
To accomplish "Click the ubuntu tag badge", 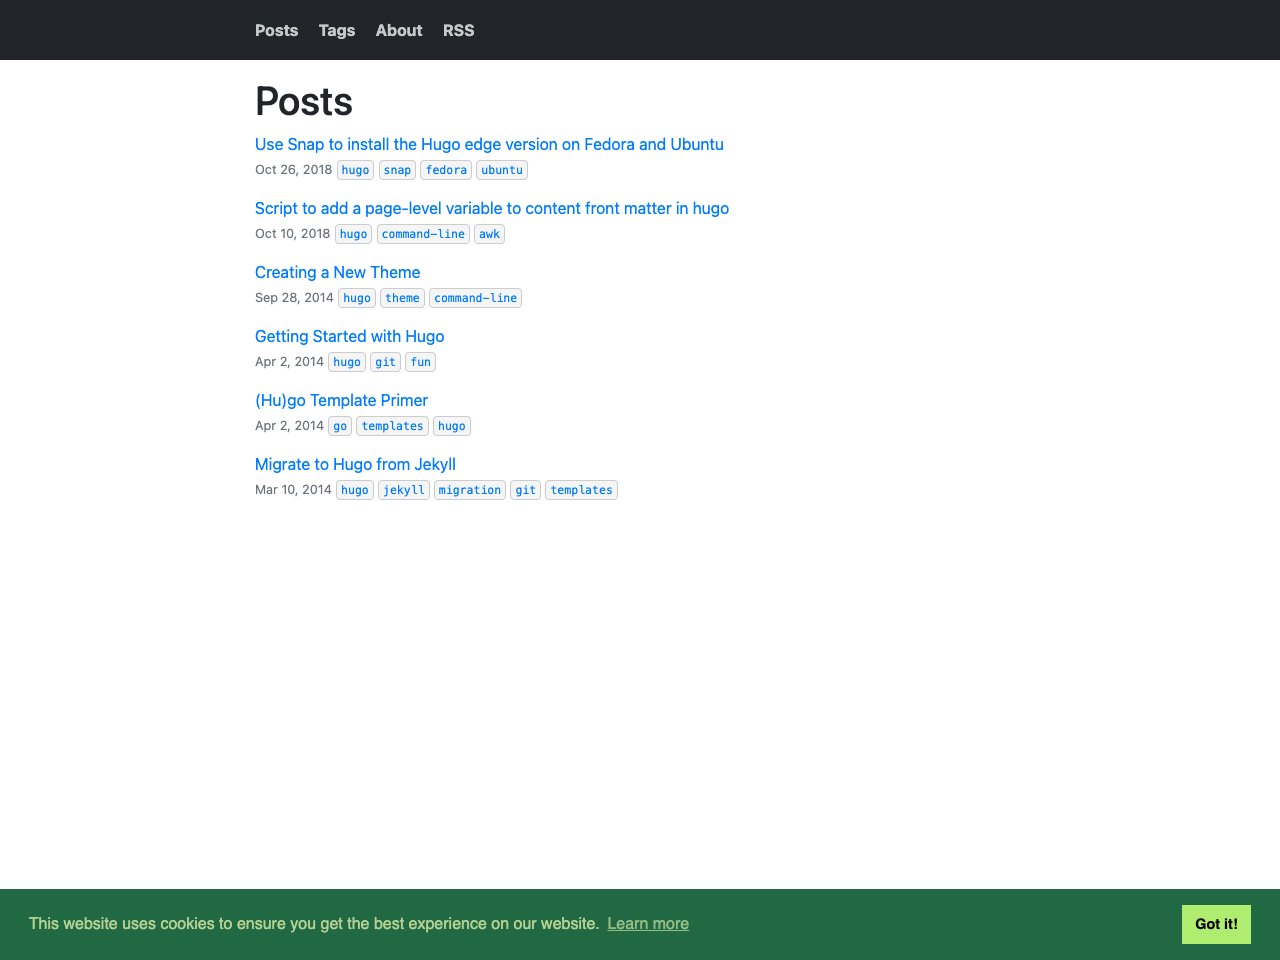I will (x=501, y=170).
